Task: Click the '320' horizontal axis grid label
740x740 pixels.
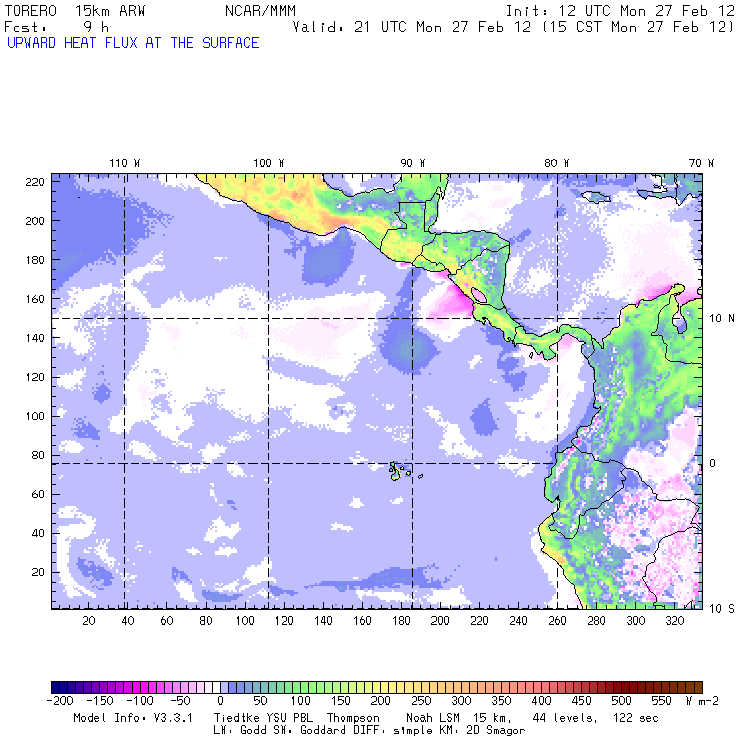Action: pos(675,621)
